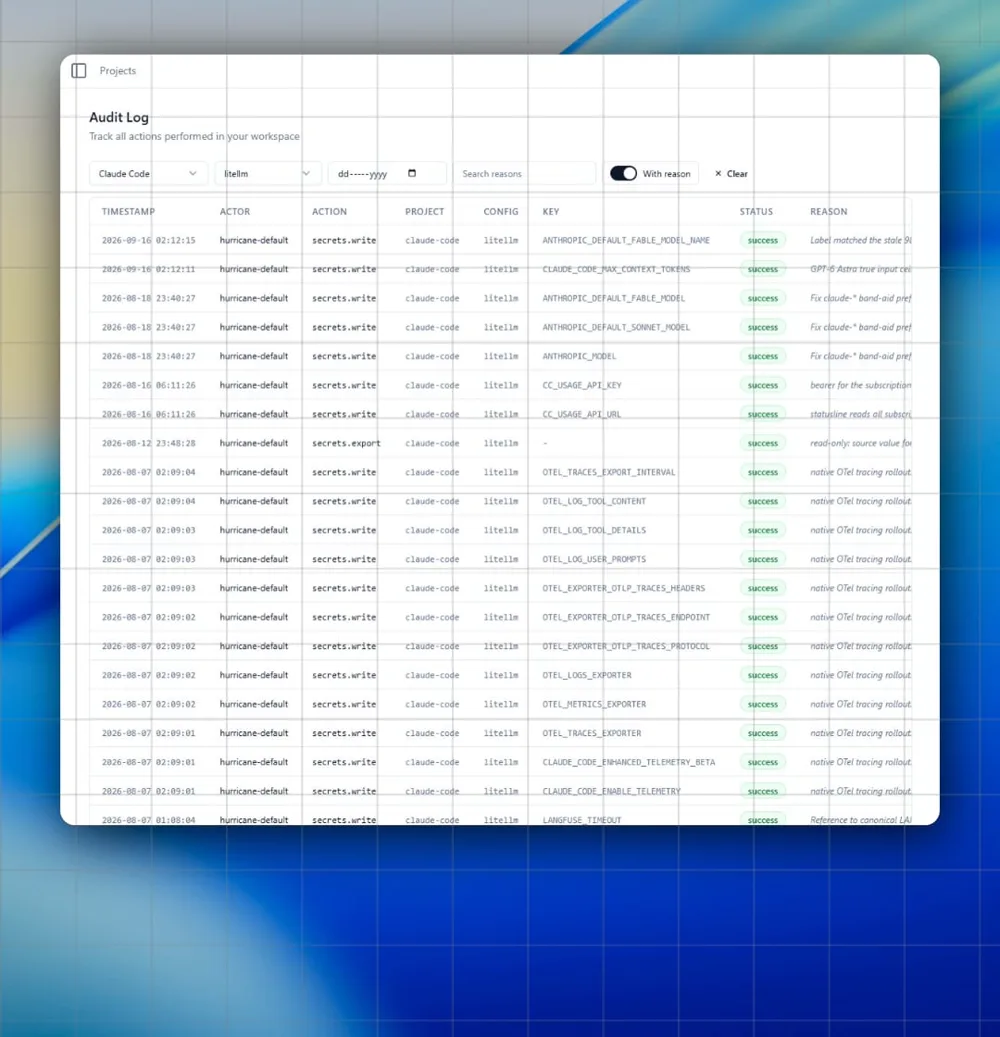This screenshot has width=1000, height=1037.
Task: Open reason 'Label matched the stale'
Action: 860,240
